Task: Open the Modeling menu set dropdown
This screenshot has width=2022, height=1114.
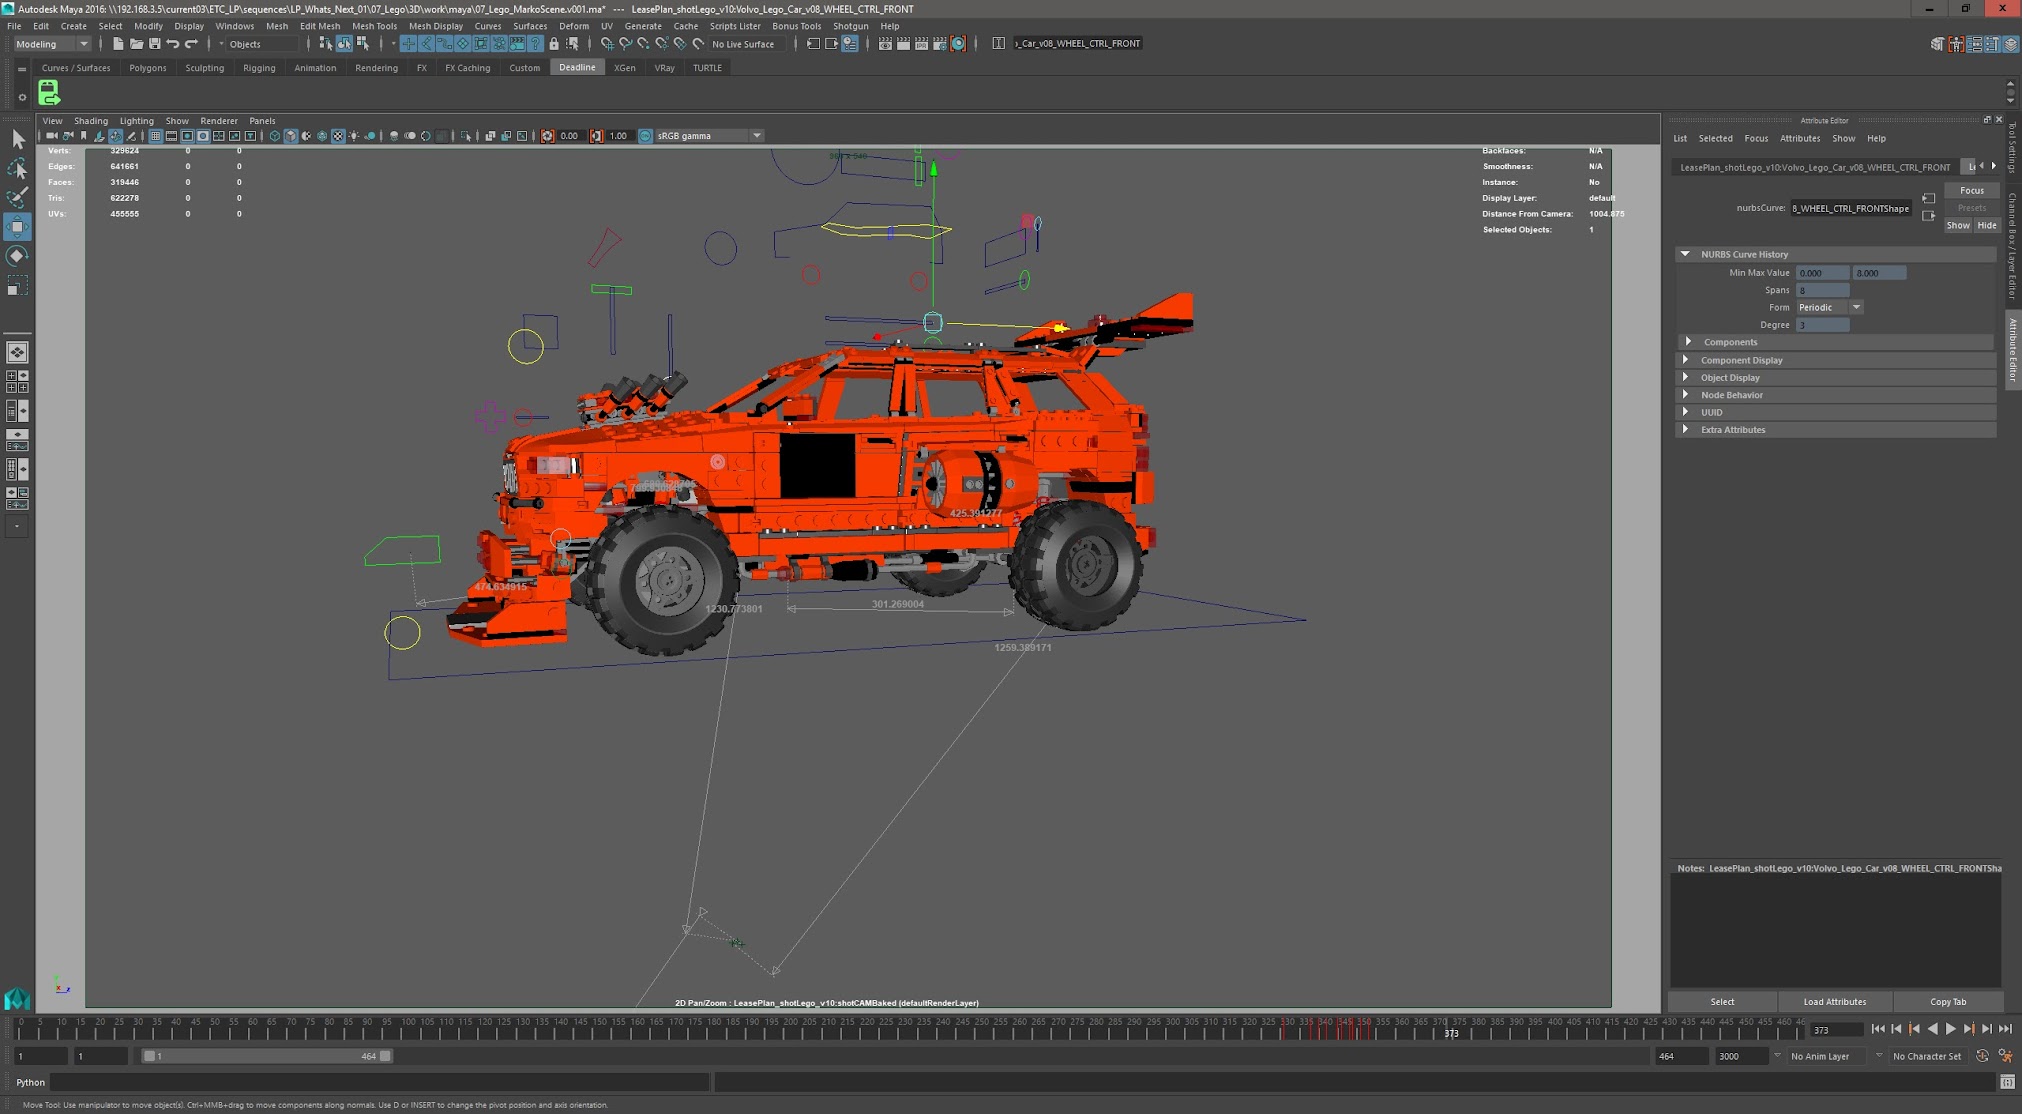Action: (52, 44)
